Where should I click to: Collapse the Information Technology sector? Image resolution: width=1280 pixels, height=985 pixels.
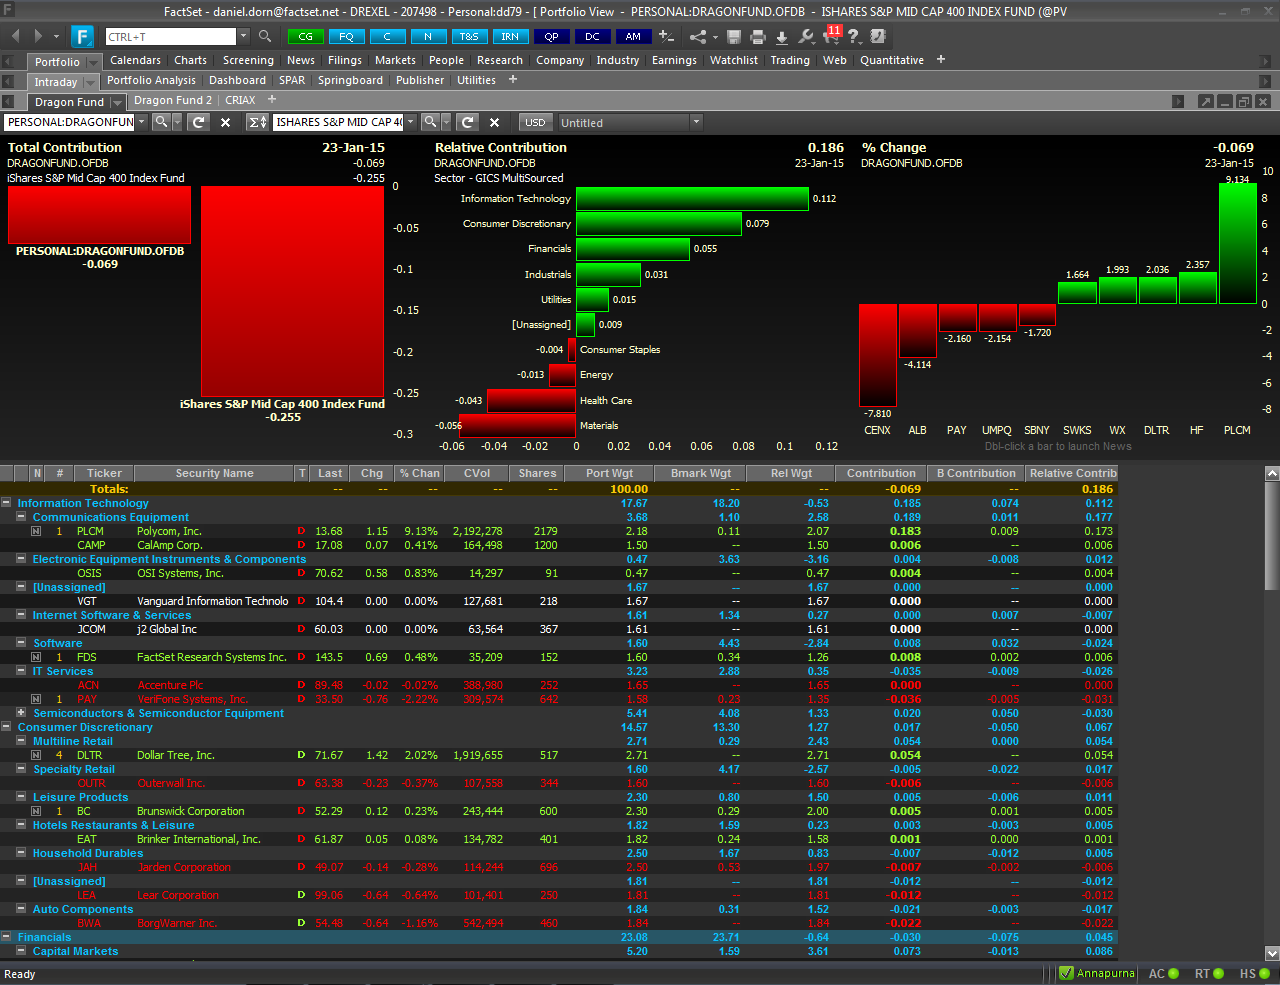6,503
